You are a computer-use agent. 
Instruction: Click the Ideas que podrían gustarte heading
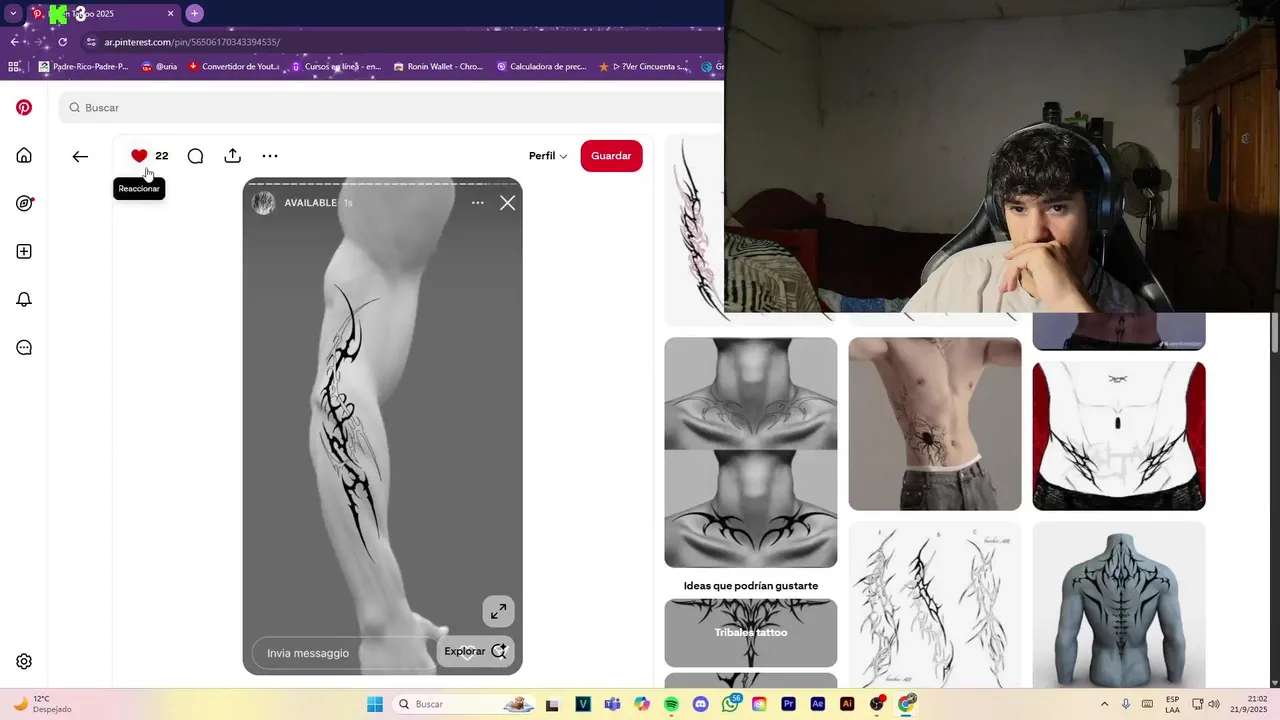751,586
